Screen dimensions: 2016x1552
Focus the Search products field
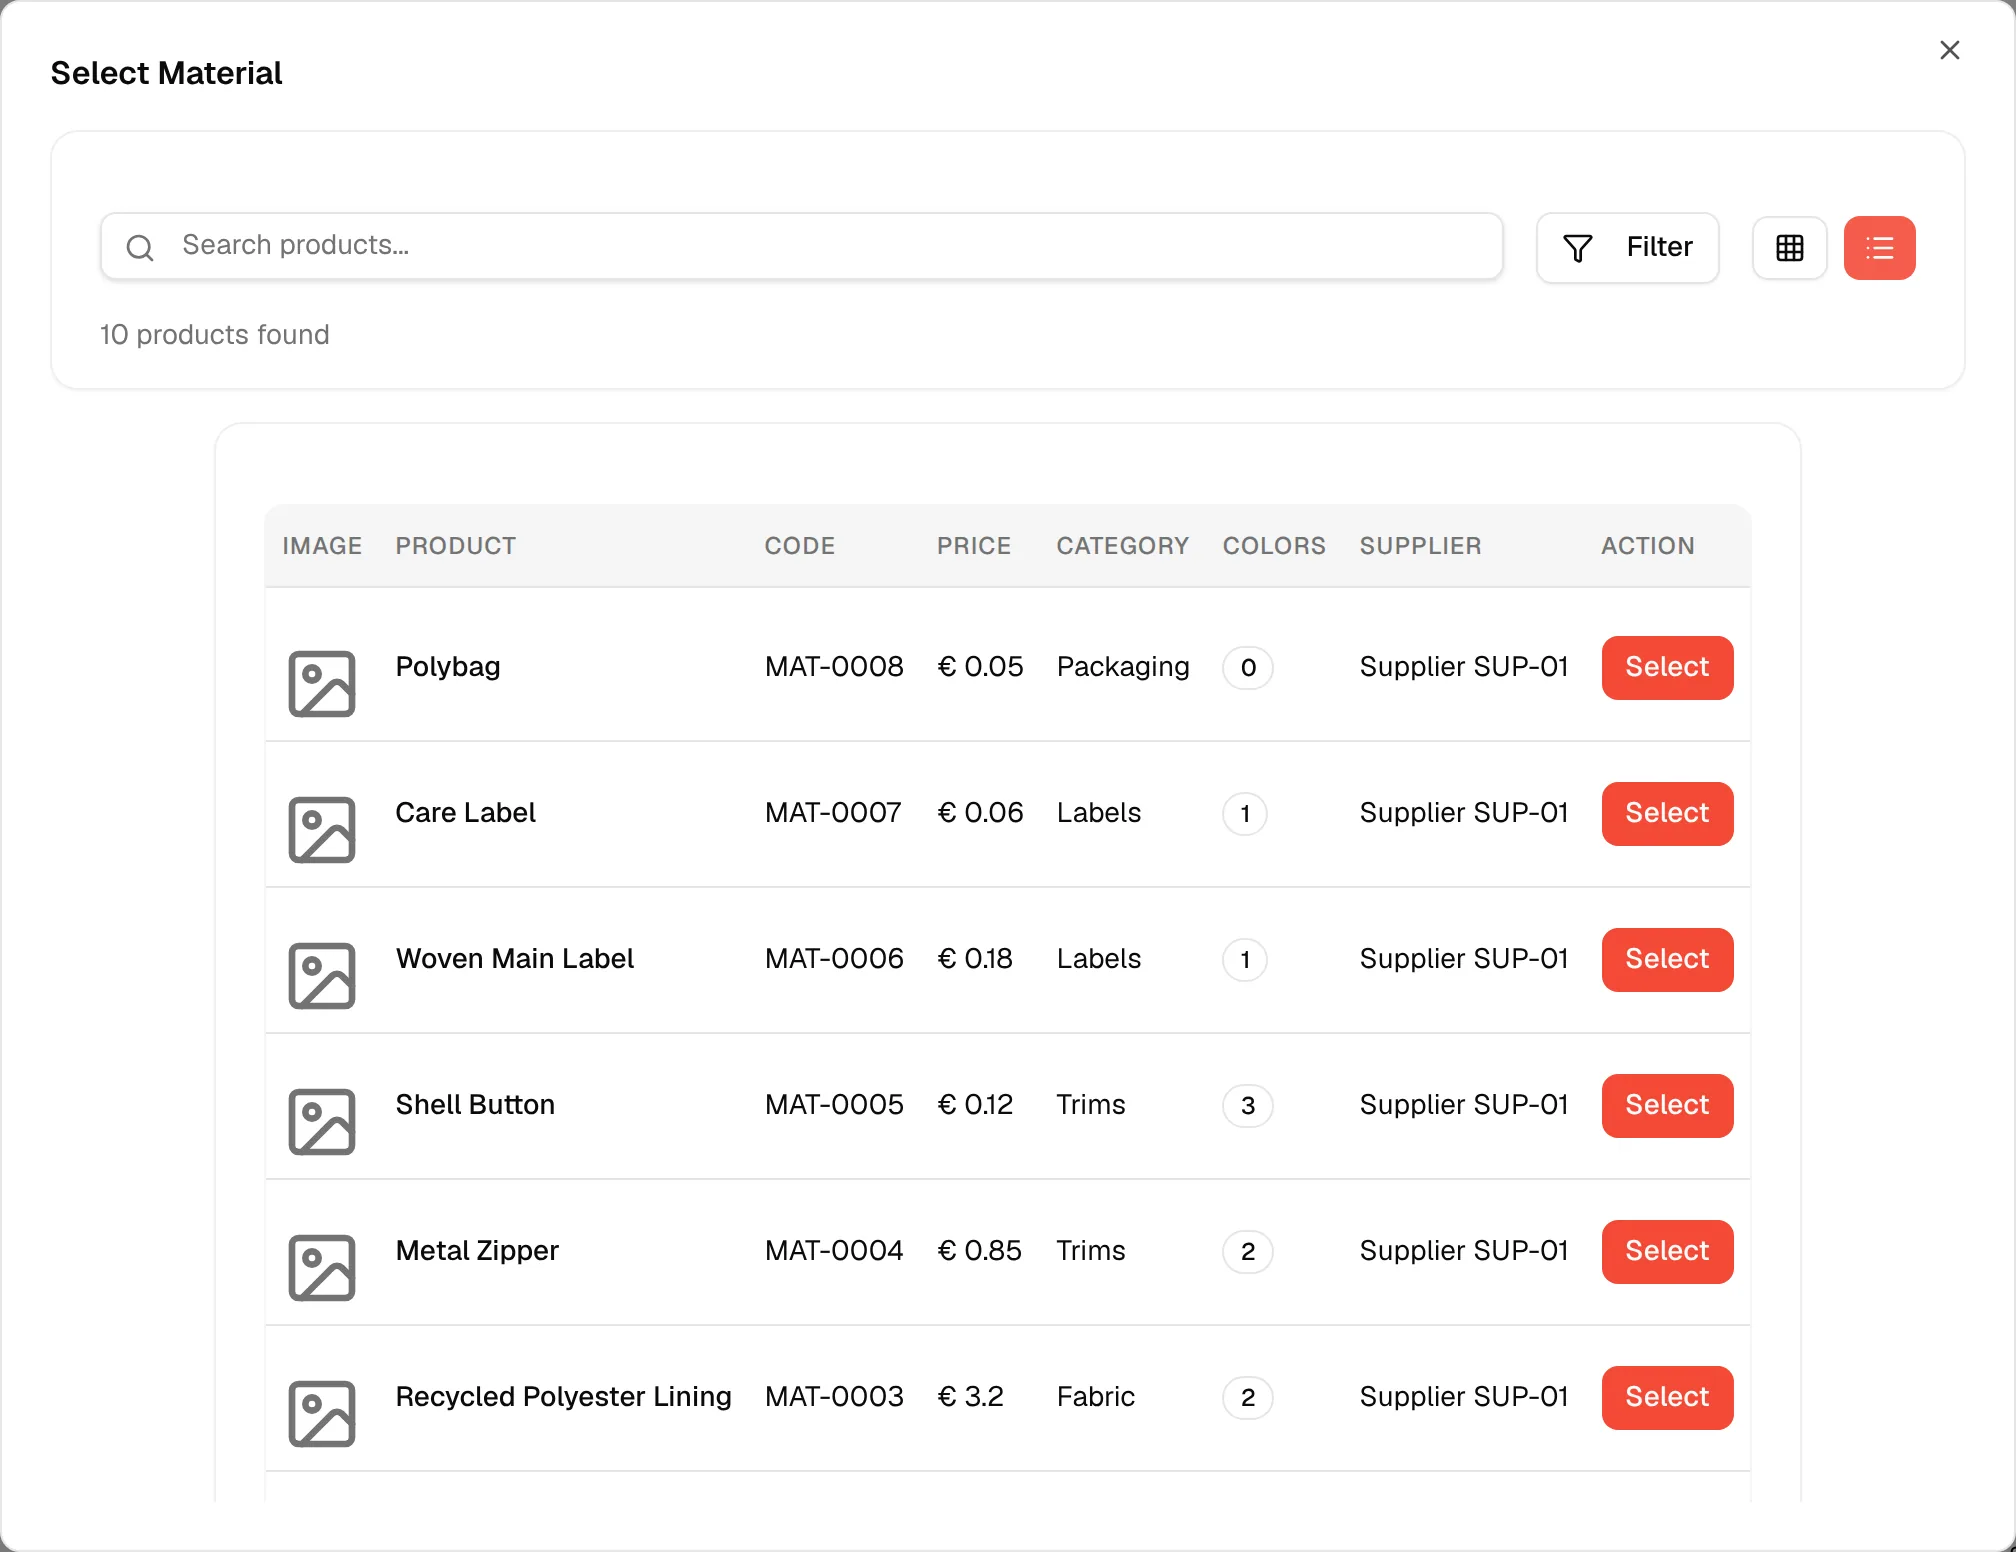click(x=801, y=246)
